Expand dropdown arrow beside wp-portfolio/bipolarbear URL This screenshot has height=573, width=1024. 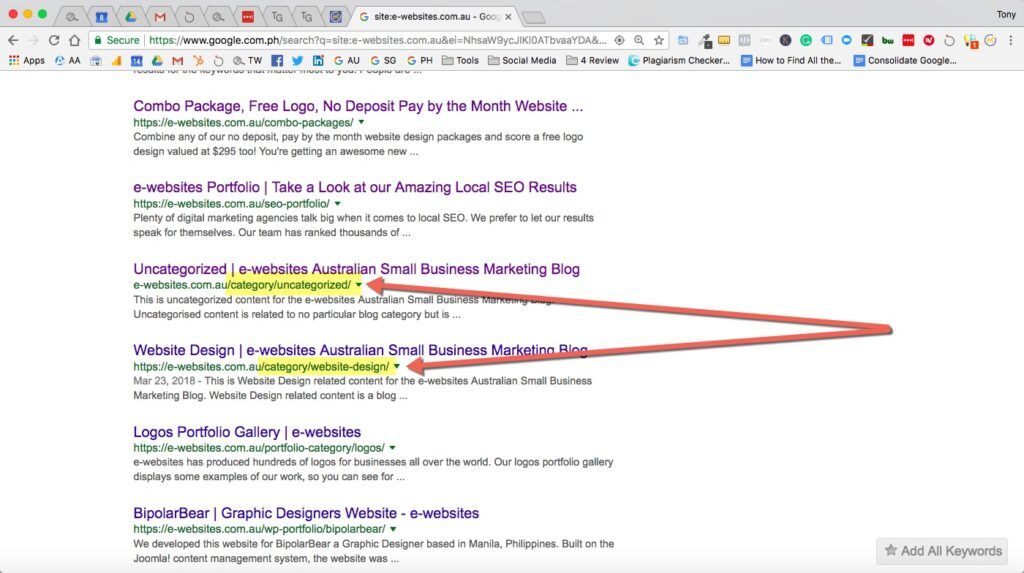click(393, 529)
